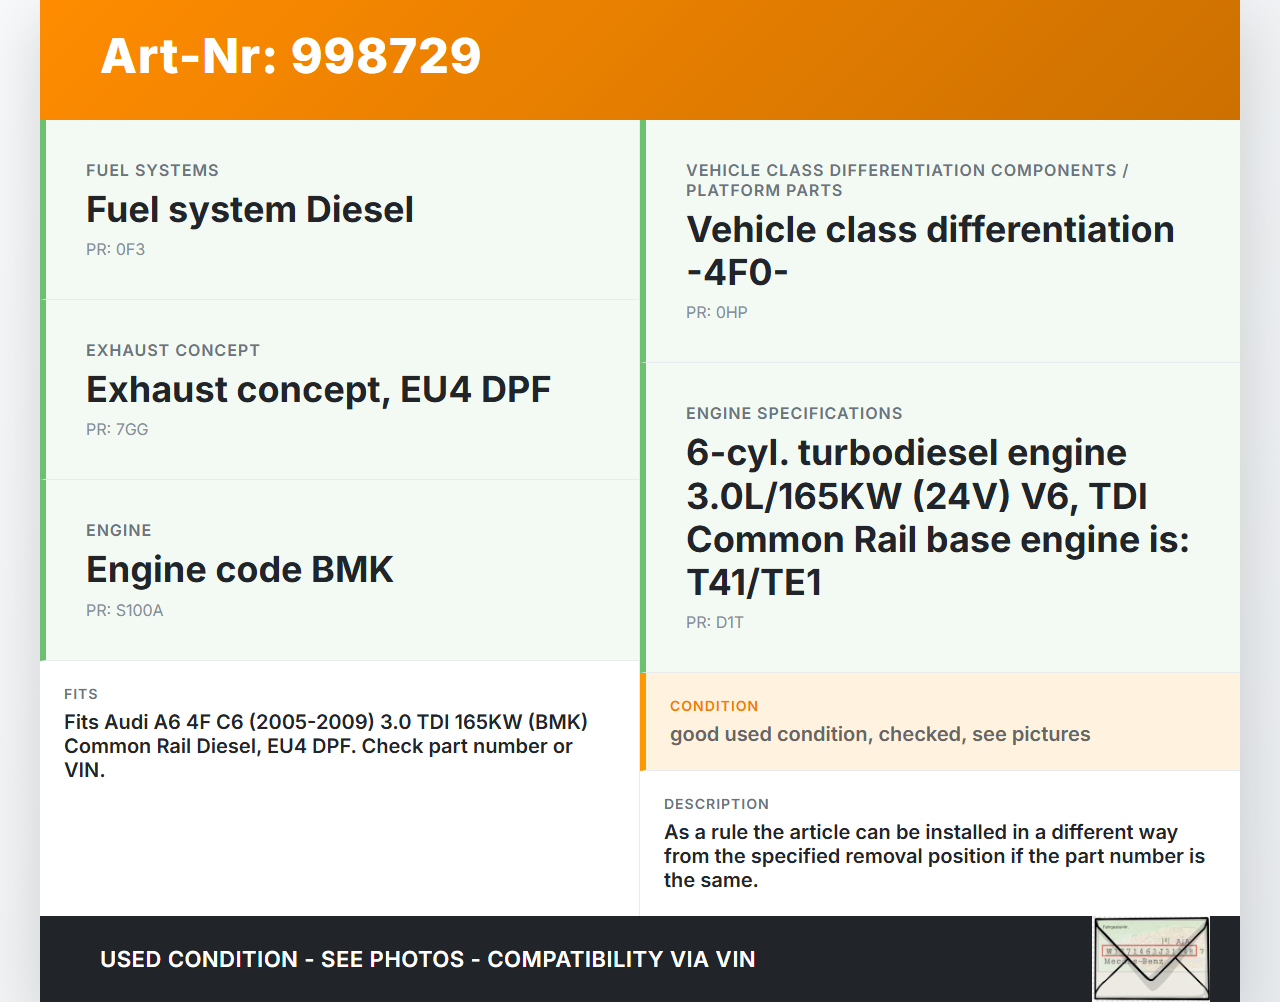Click the EXHAUST CONCEPT category label

(x=172, y=351)
